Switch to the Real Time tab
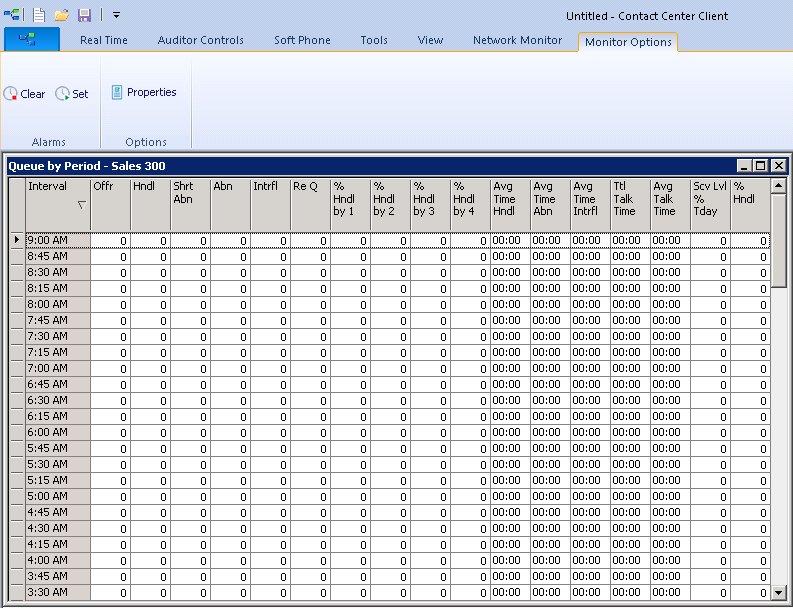The height and width of the screenshot is (608, 793). pos(104,41)
